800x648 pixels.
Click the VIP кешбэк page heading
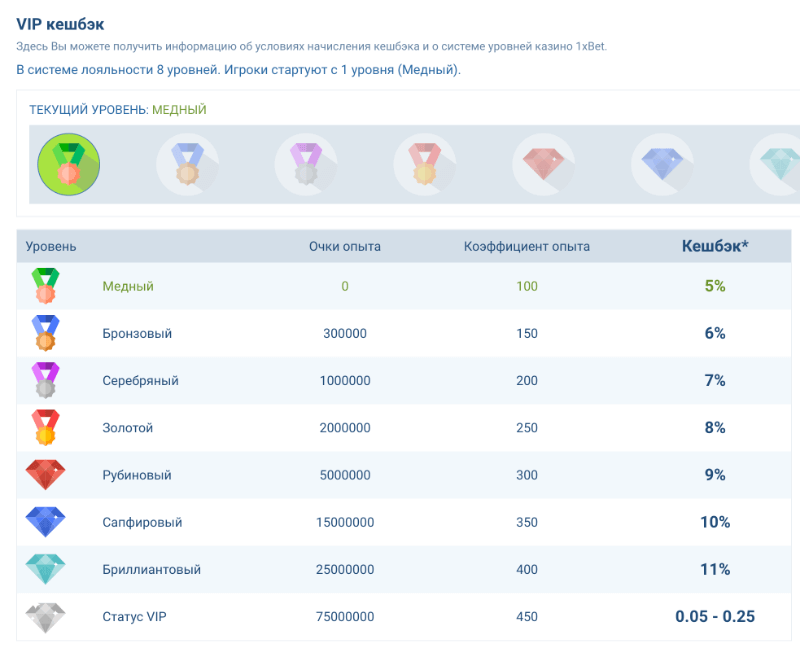point(59,23)
